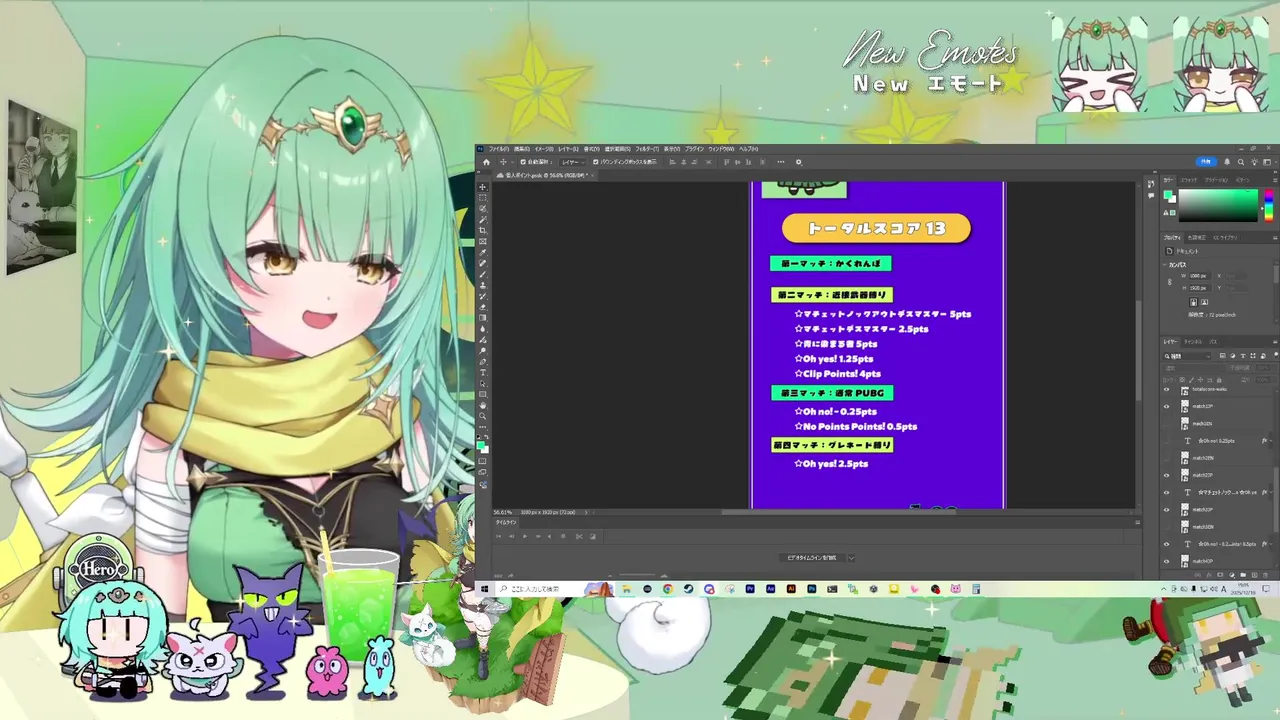
Task: Select the Crop tool
Action: pyautogui.click(x=483, y=230)
